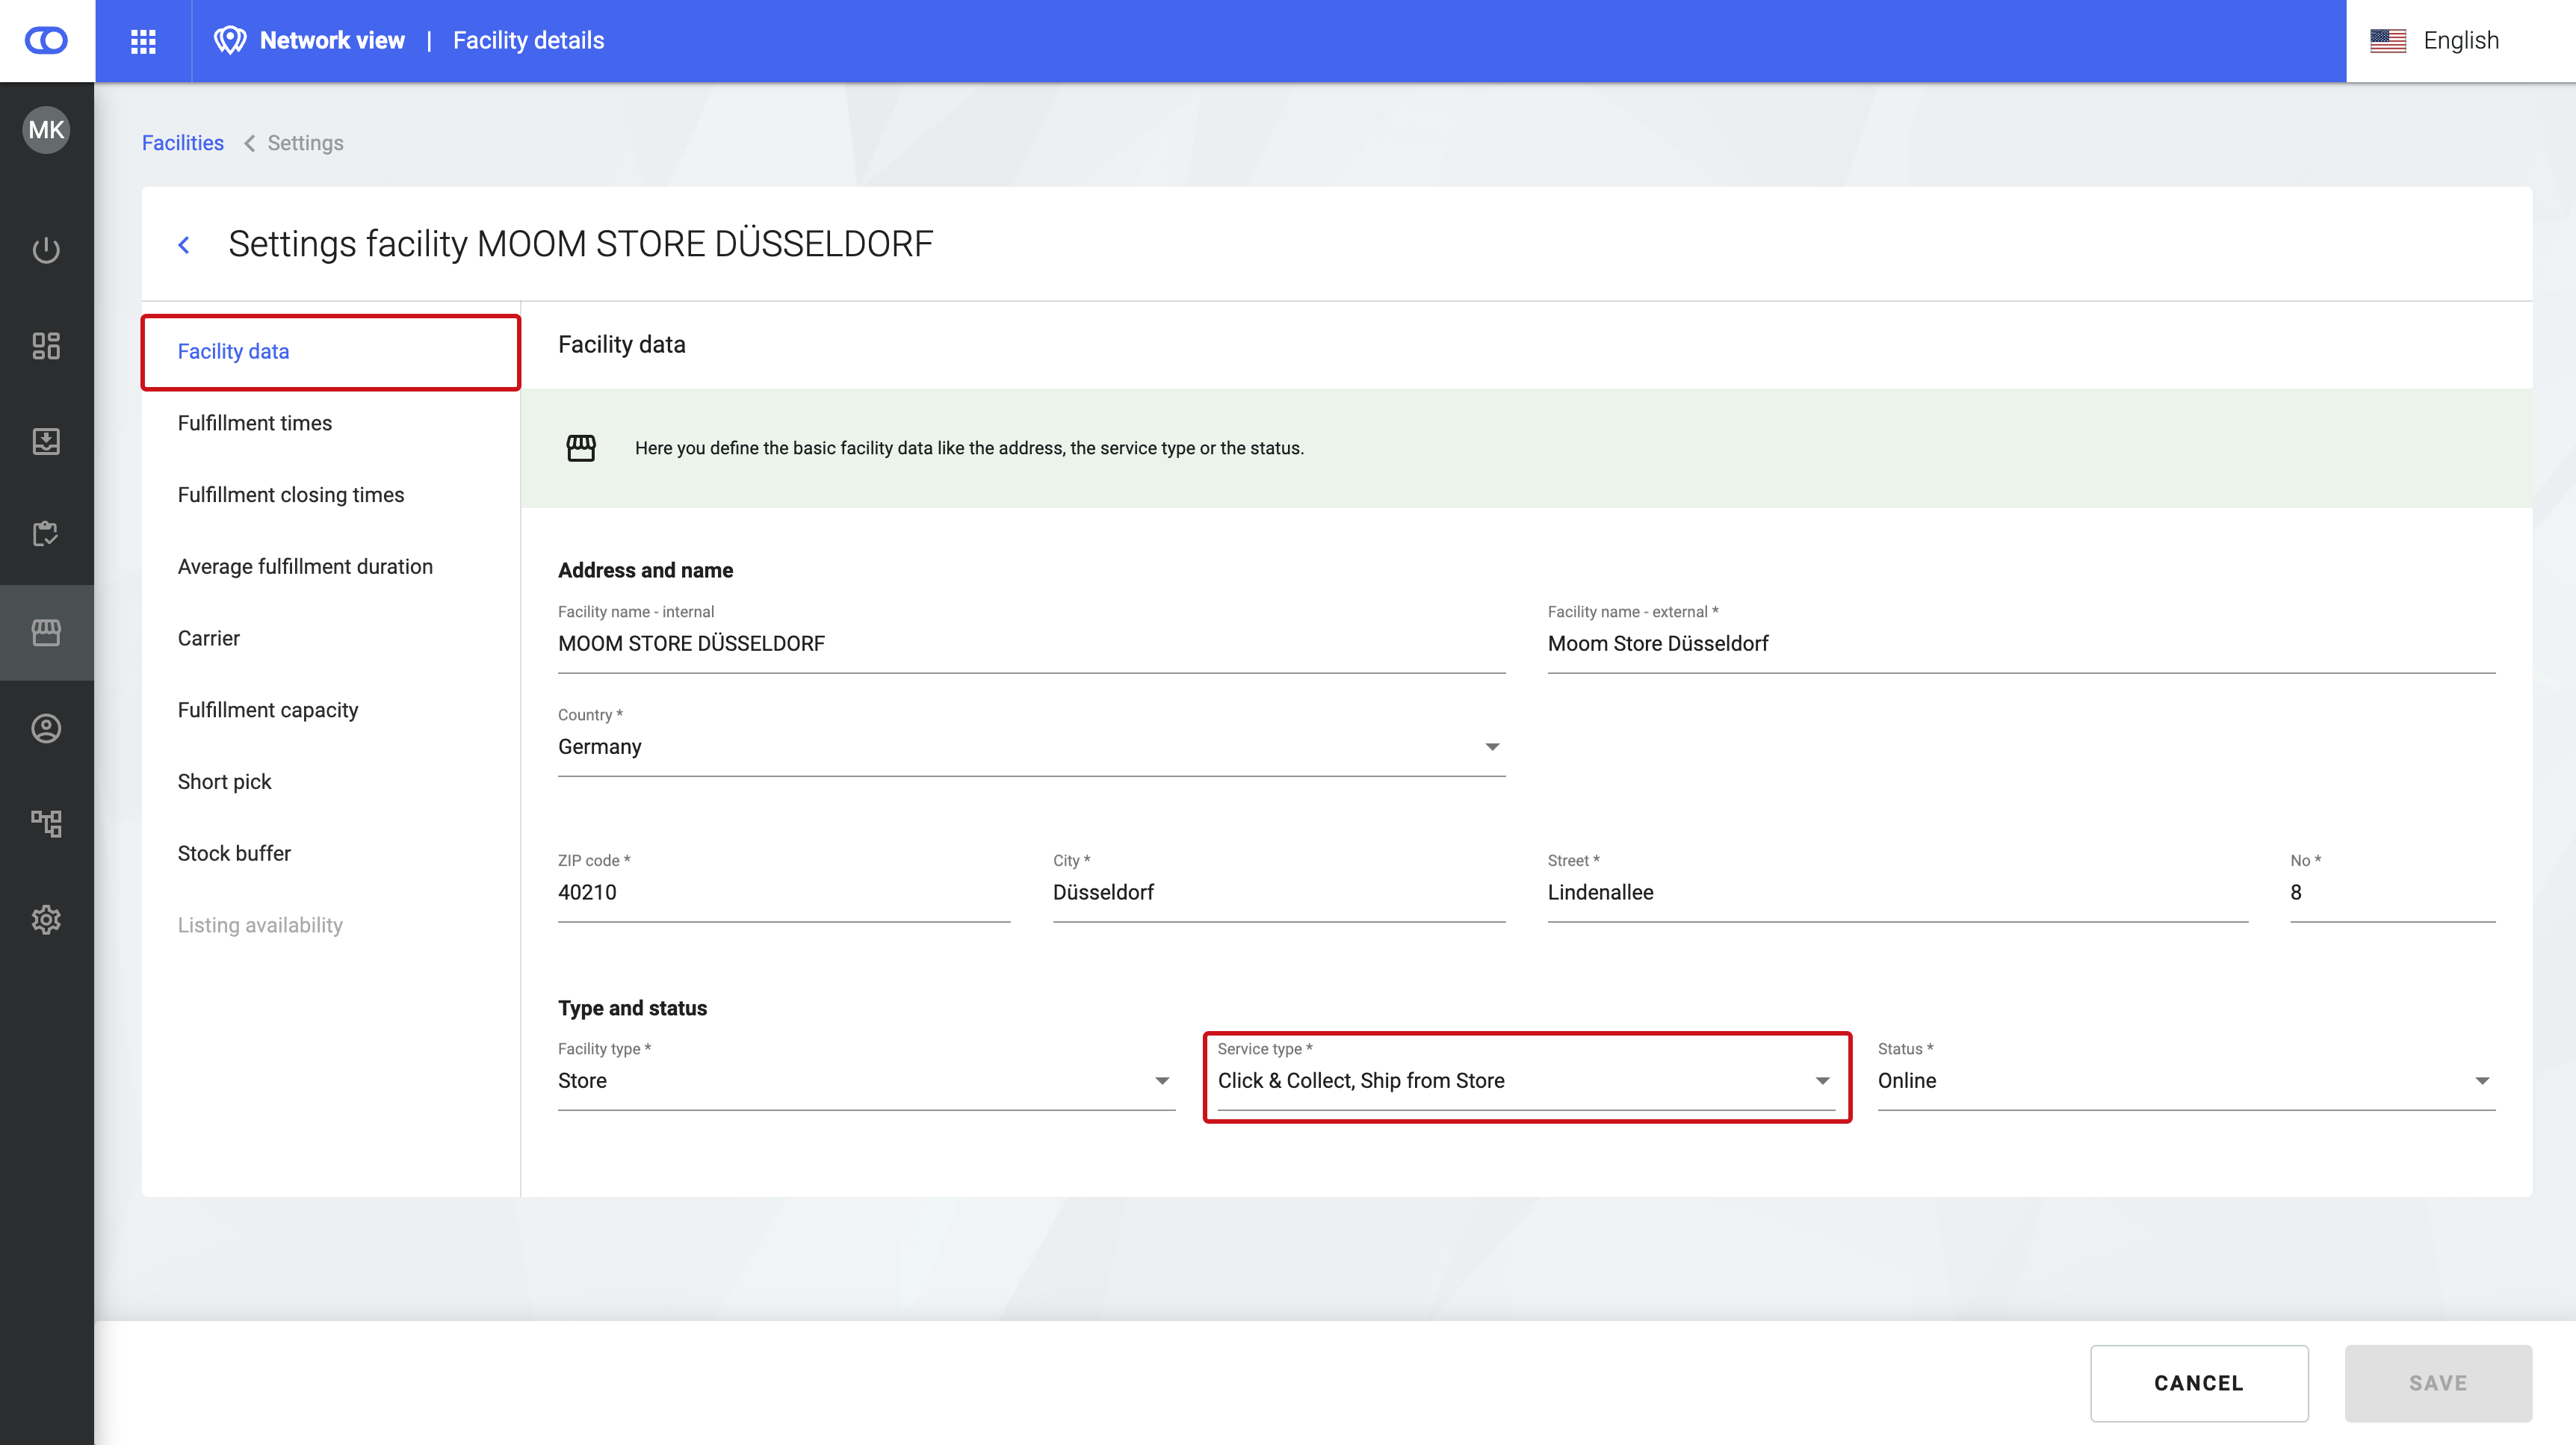The height and width of the screenshot is (1445, 2576).
Task: Open the settings gear sidebar icon
Action: (46, 919)
